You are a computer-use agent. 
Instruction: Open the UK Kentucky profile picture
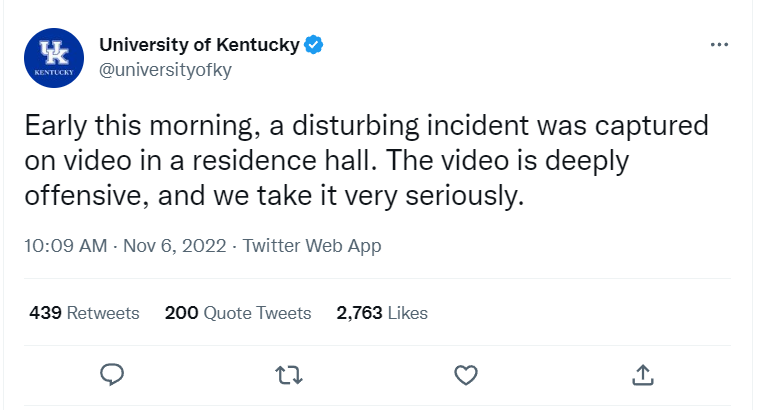54,59
